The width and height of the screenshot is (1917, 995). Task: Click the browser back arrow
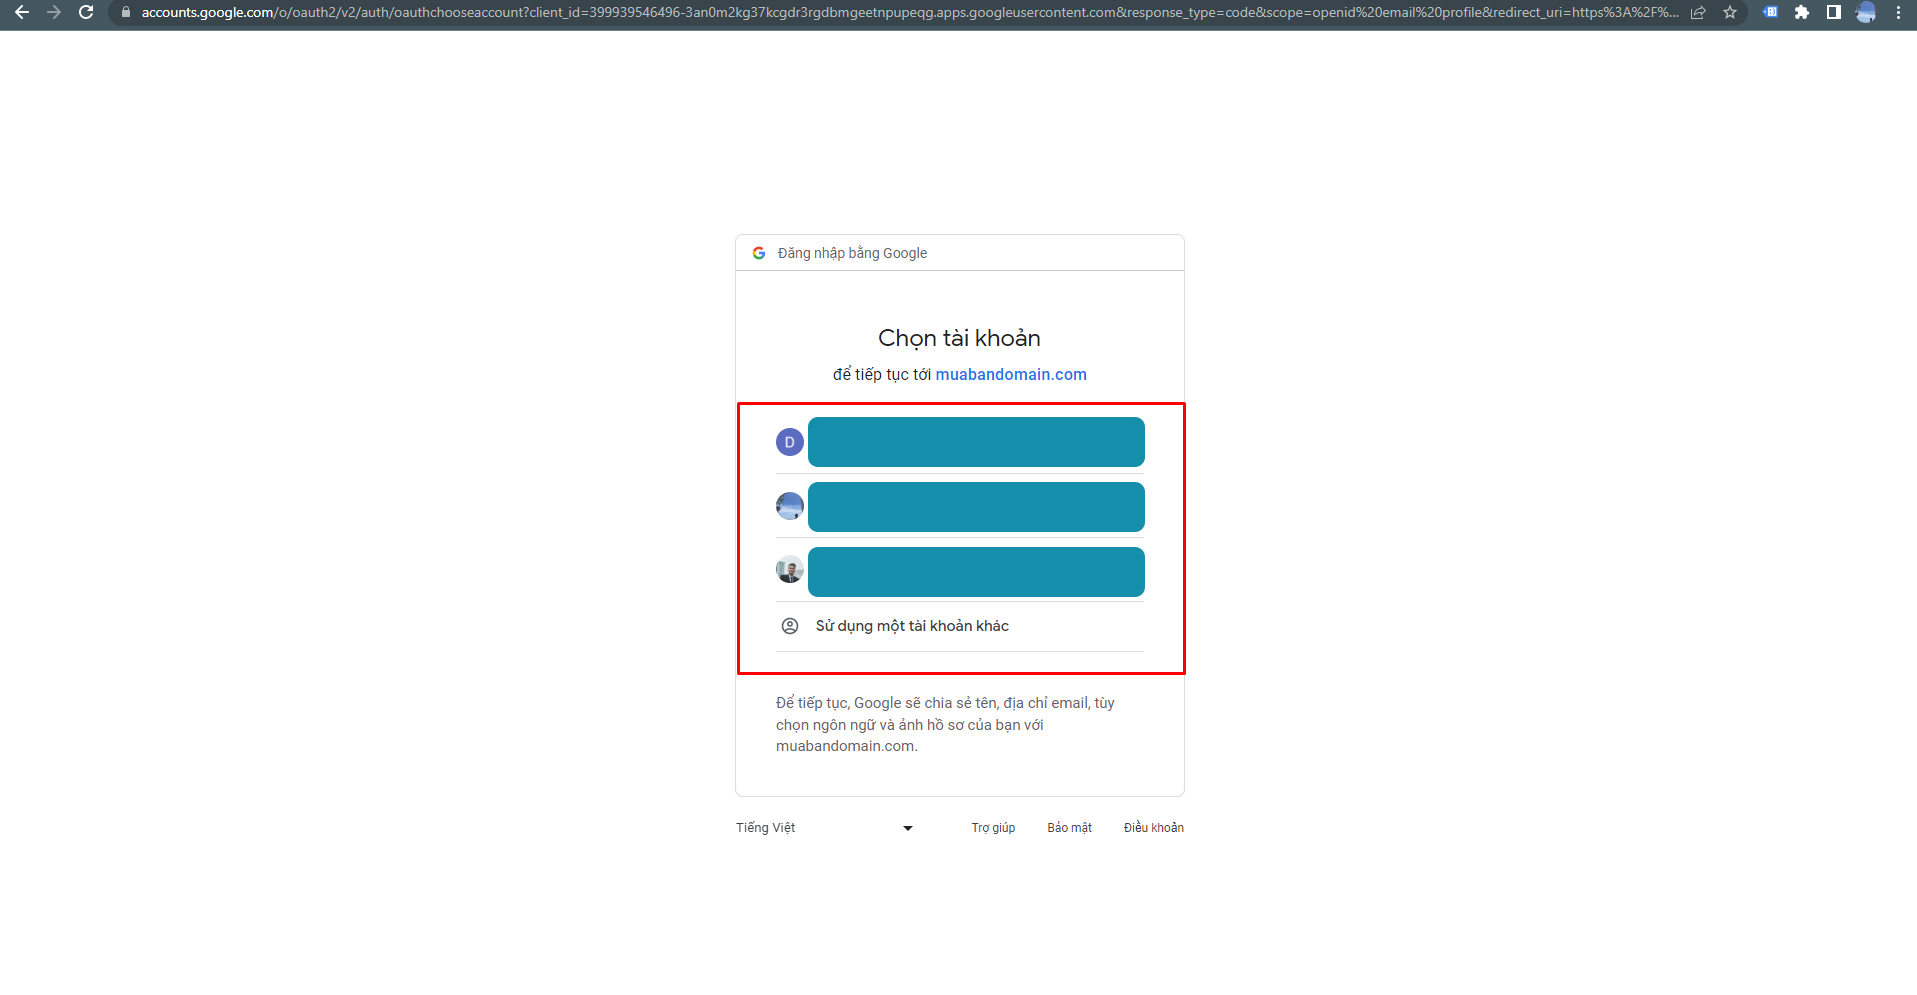22,13
